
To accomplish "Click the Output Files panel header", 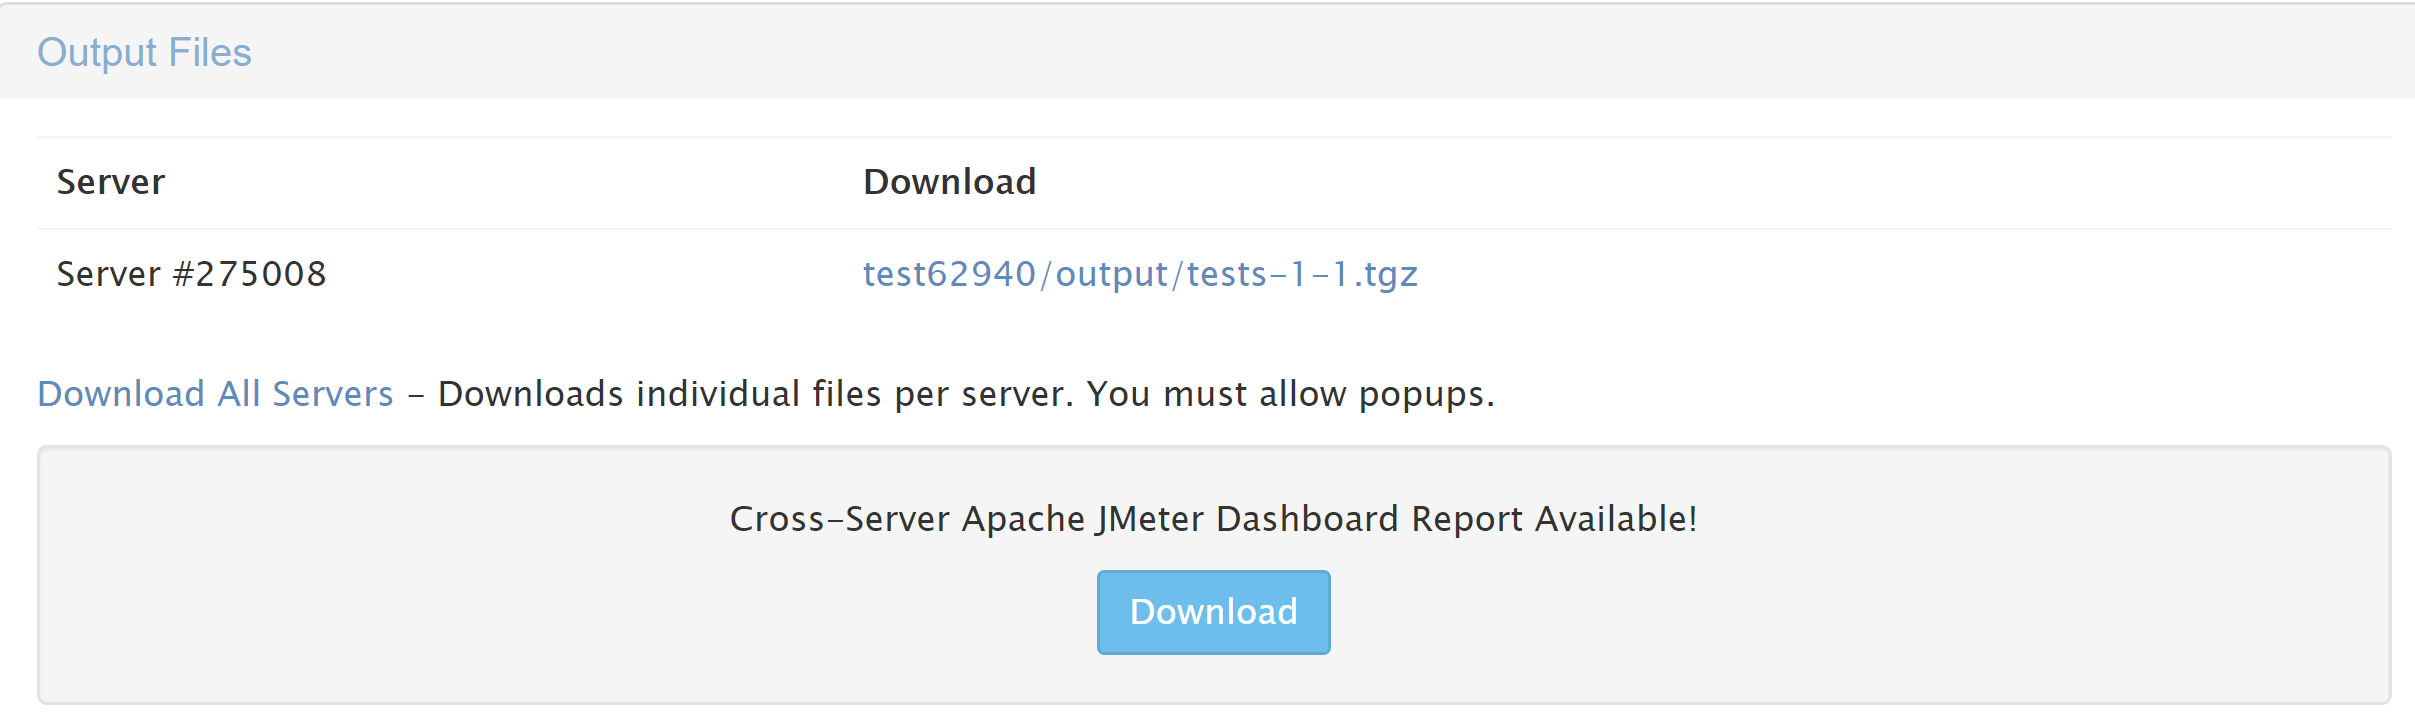I will [x=144, y=51].
